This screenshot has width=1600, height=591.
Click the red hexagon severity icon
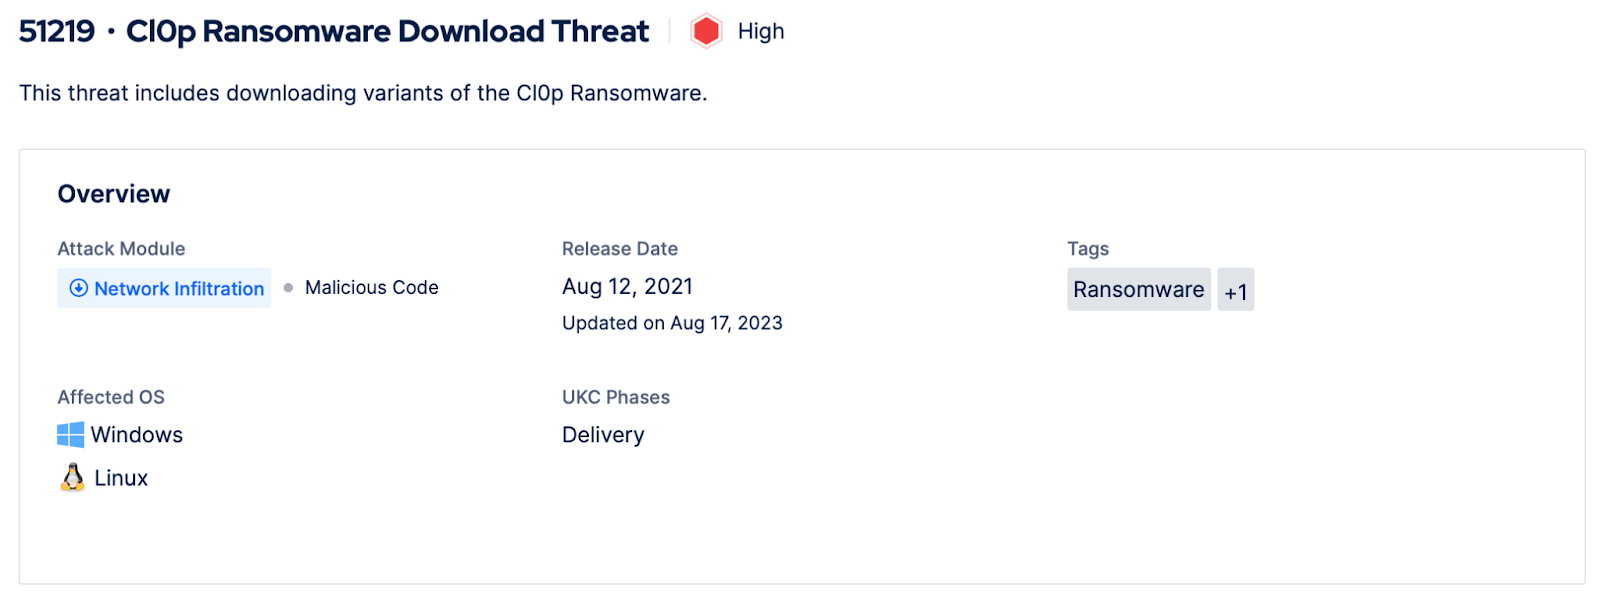point(705,32)
